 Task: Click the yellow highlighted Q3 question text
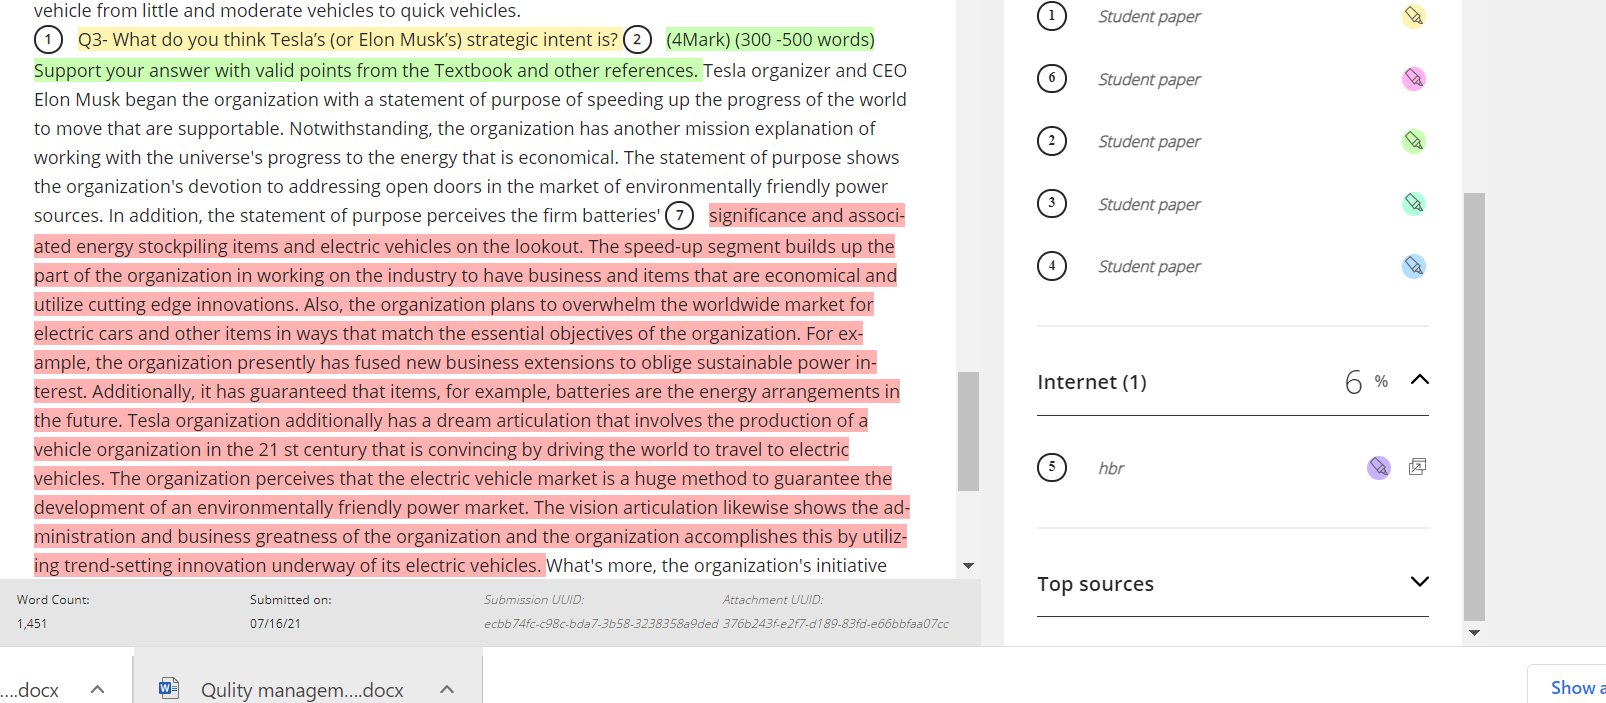coord(348,40)
